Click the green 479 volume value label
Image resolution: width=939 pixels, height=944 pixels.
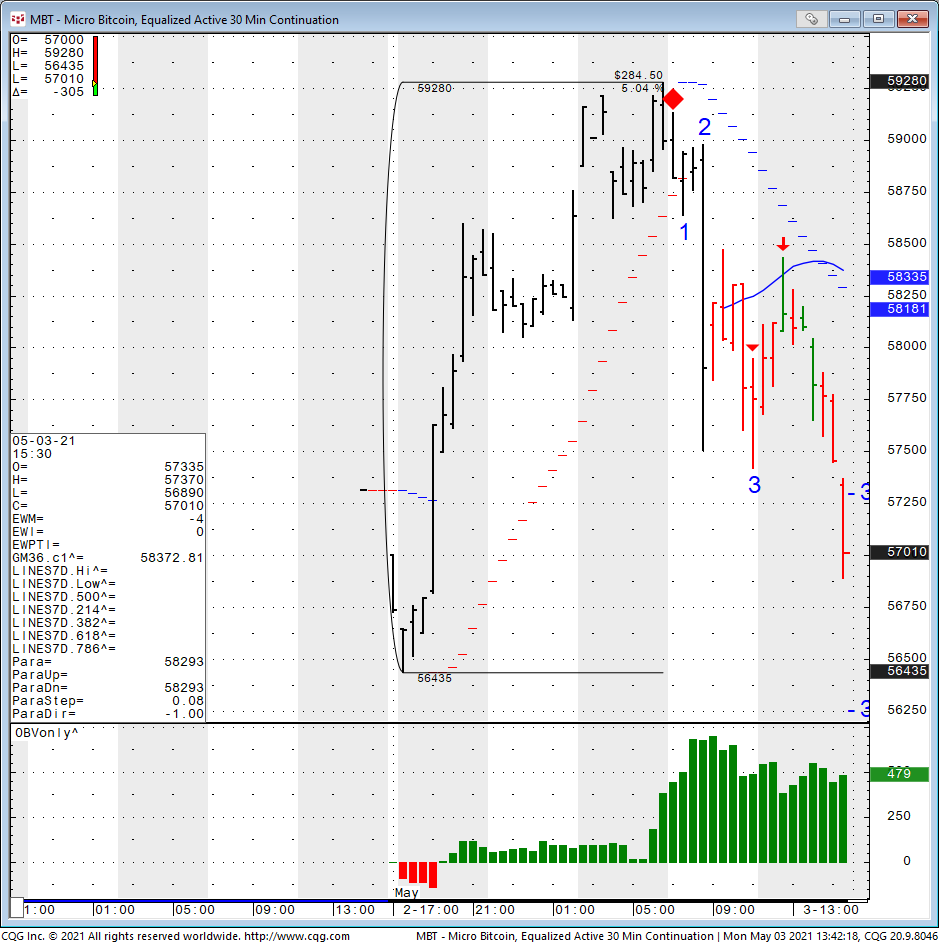pyautogui.click(x=899, y=774)
